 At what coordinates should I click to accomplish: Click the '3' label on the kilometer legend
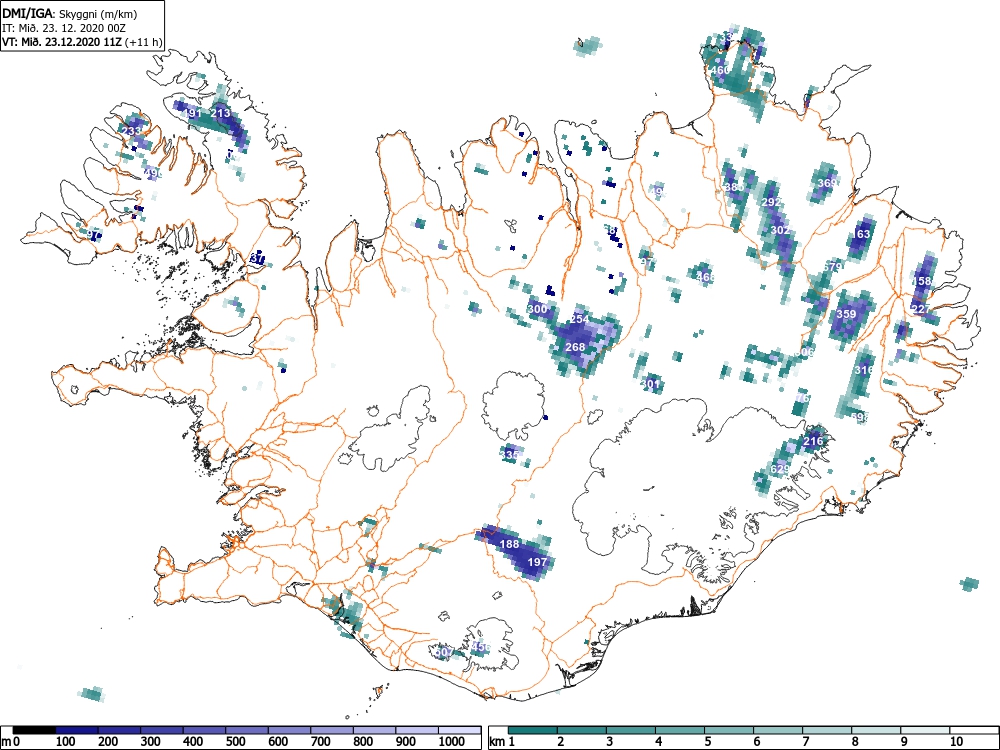(610, 742)
